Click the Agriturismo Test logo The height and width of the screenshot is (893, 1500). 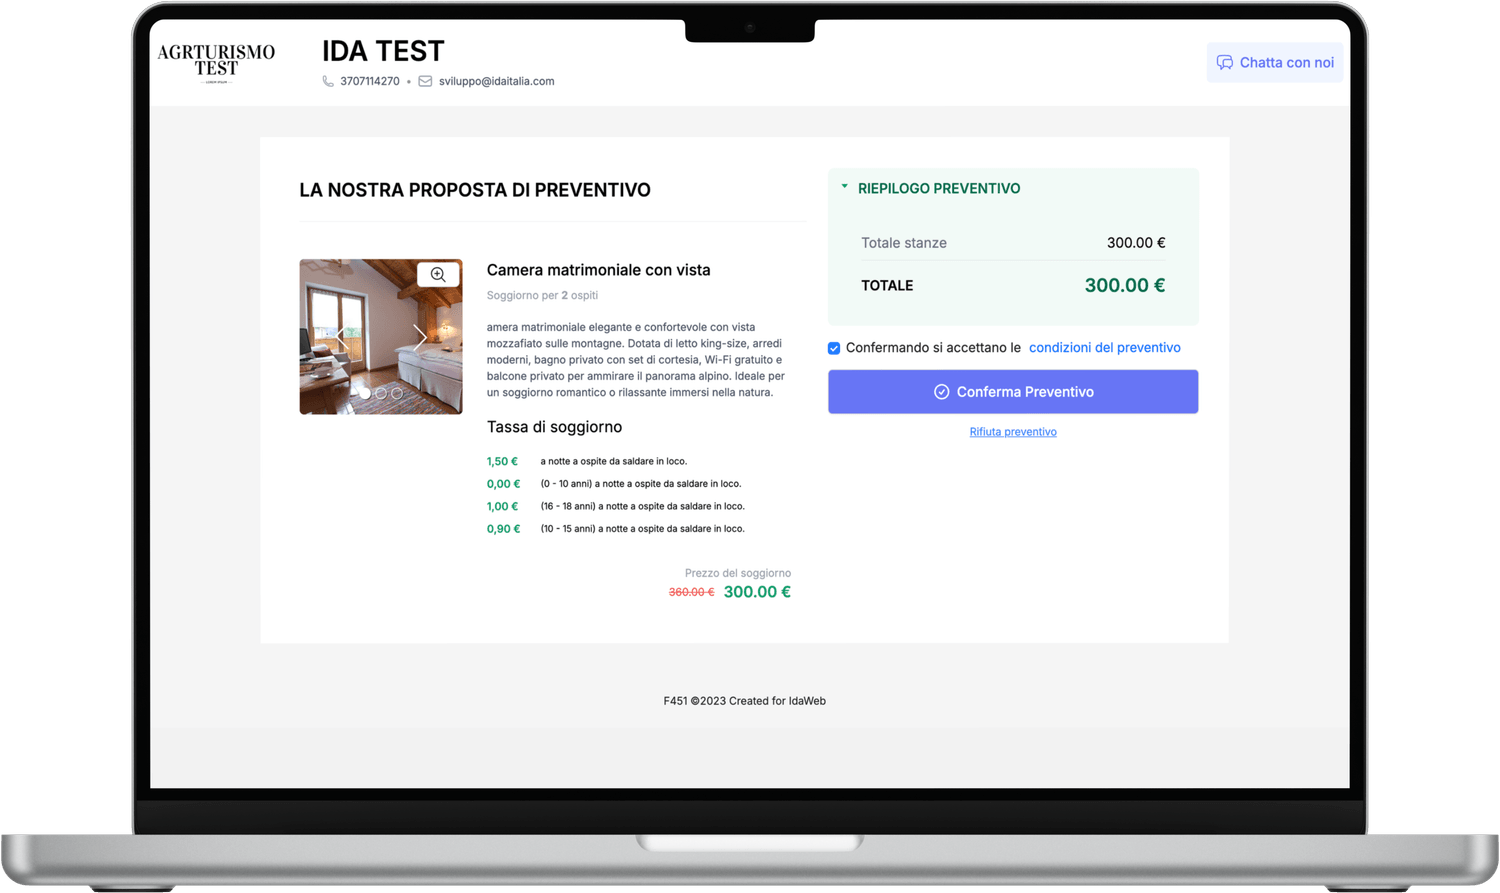[216, 62]
